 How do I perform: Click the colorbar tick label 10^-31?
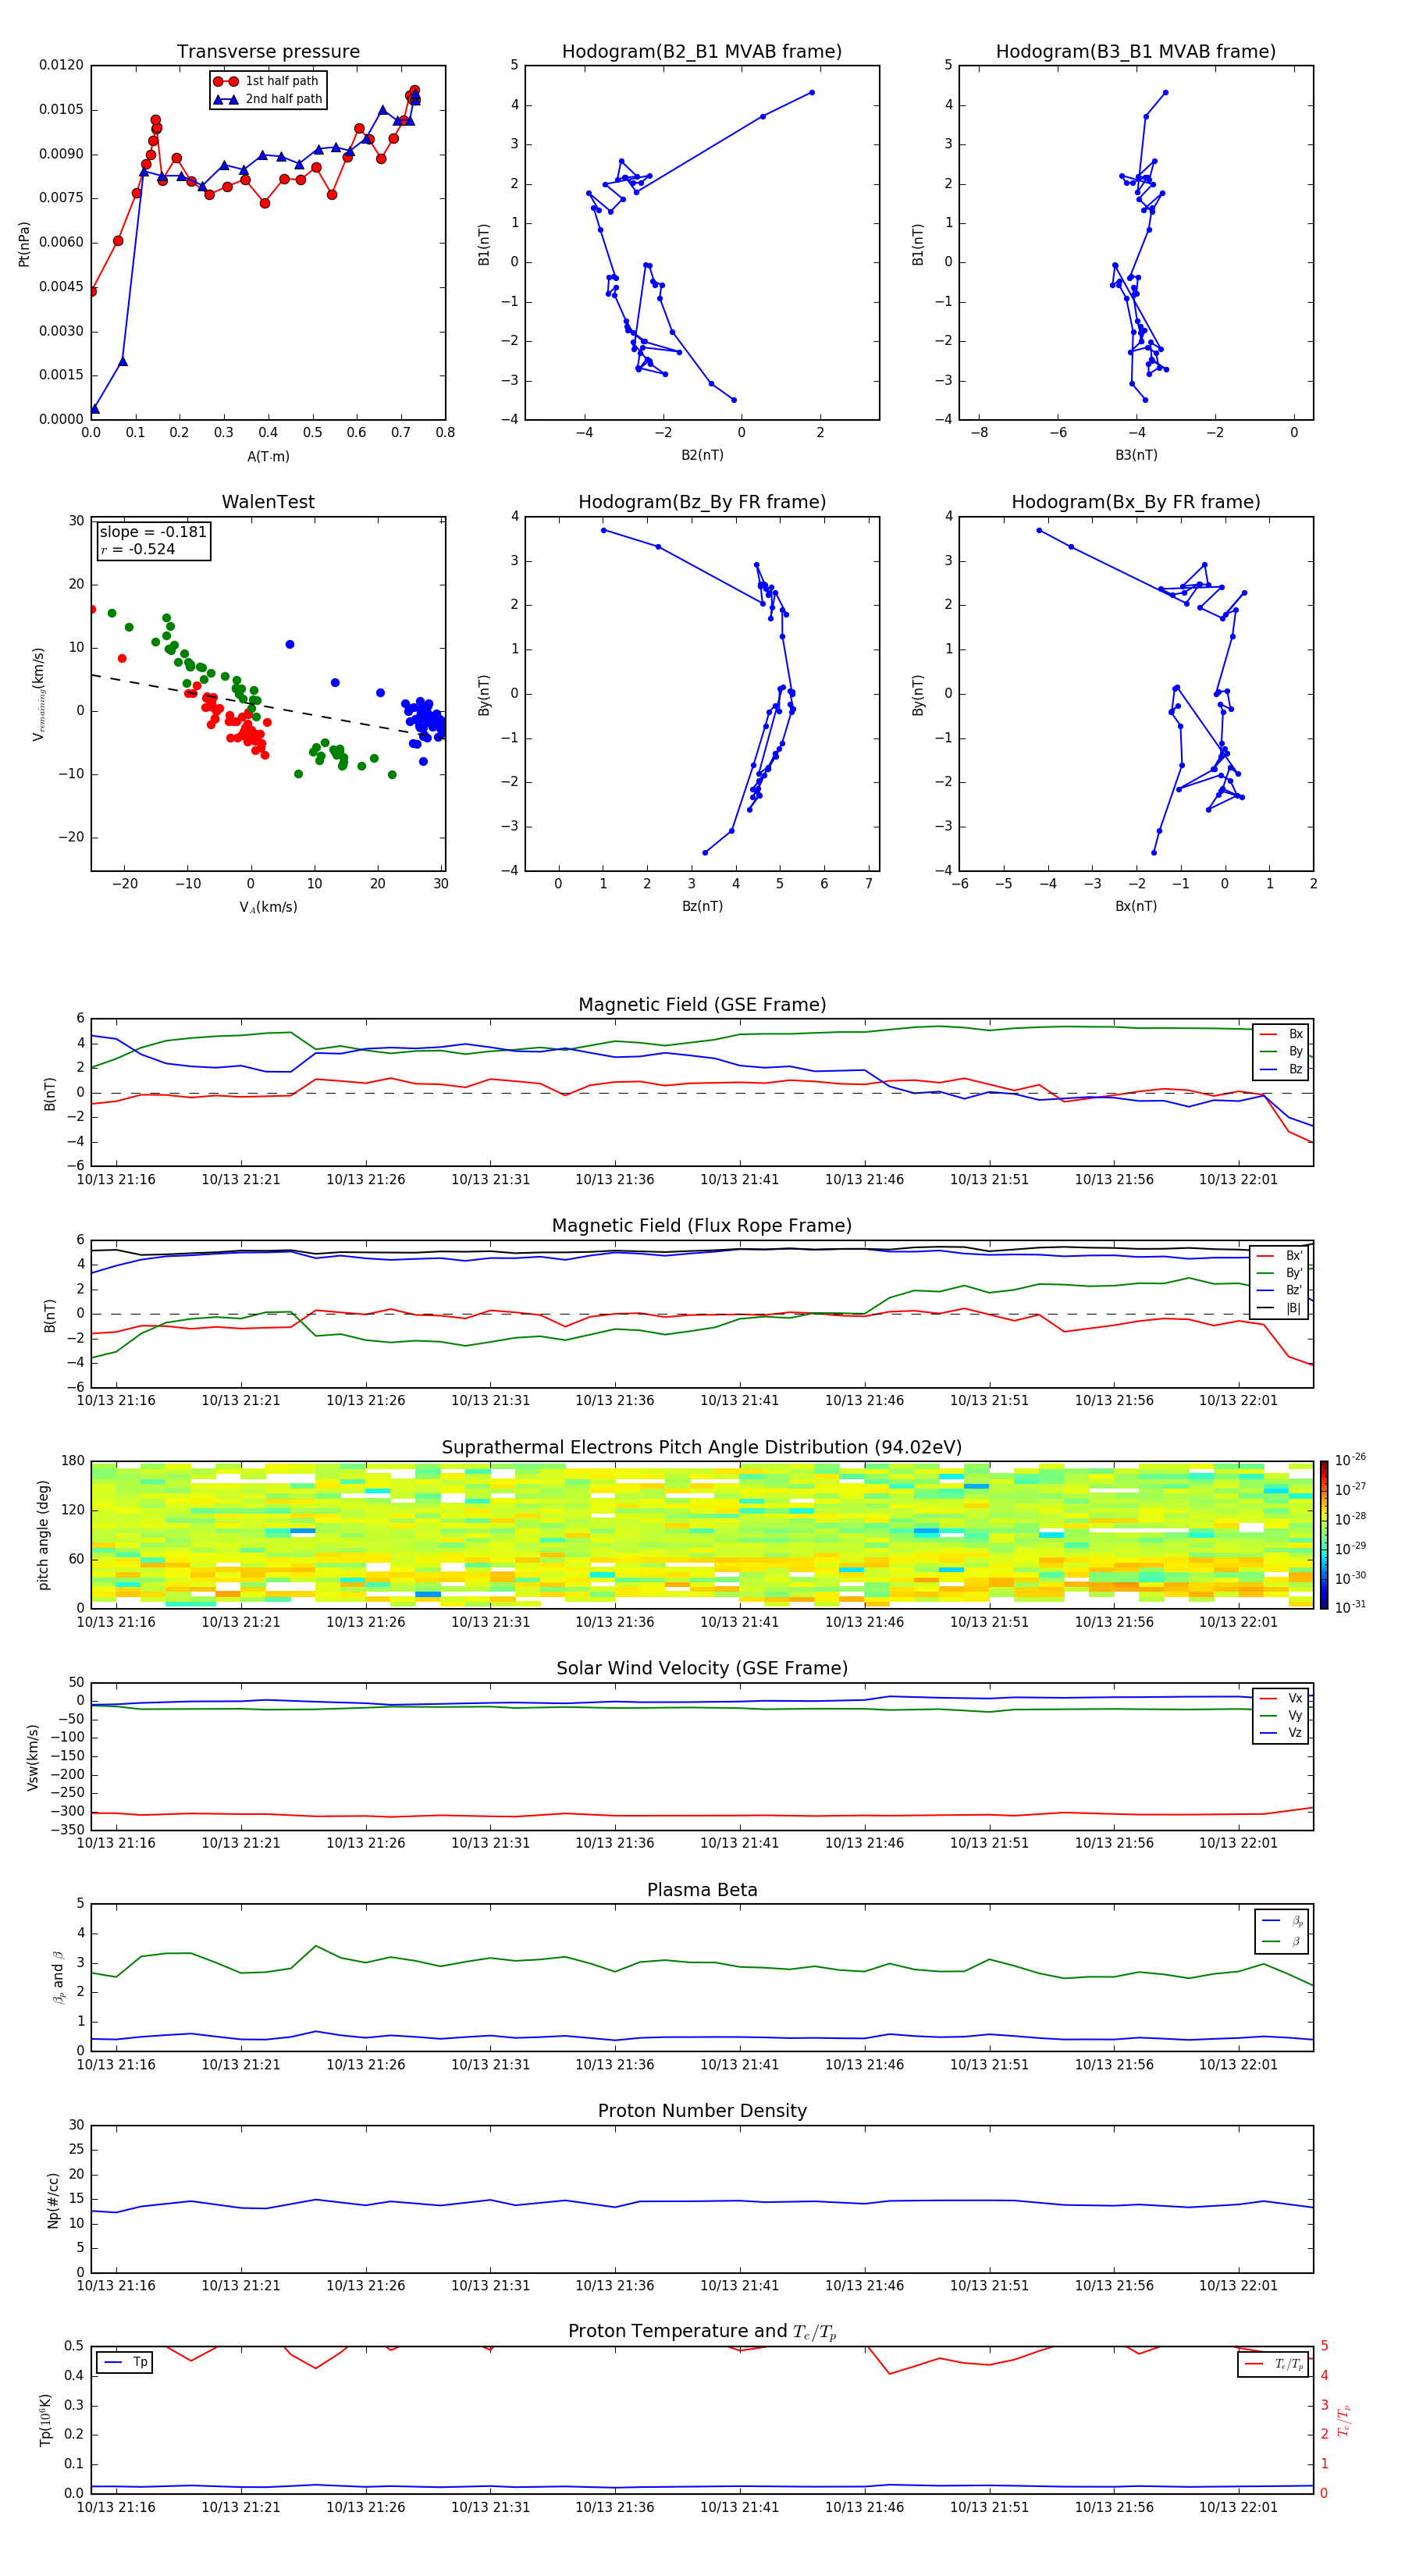tap(1350, 1607)
